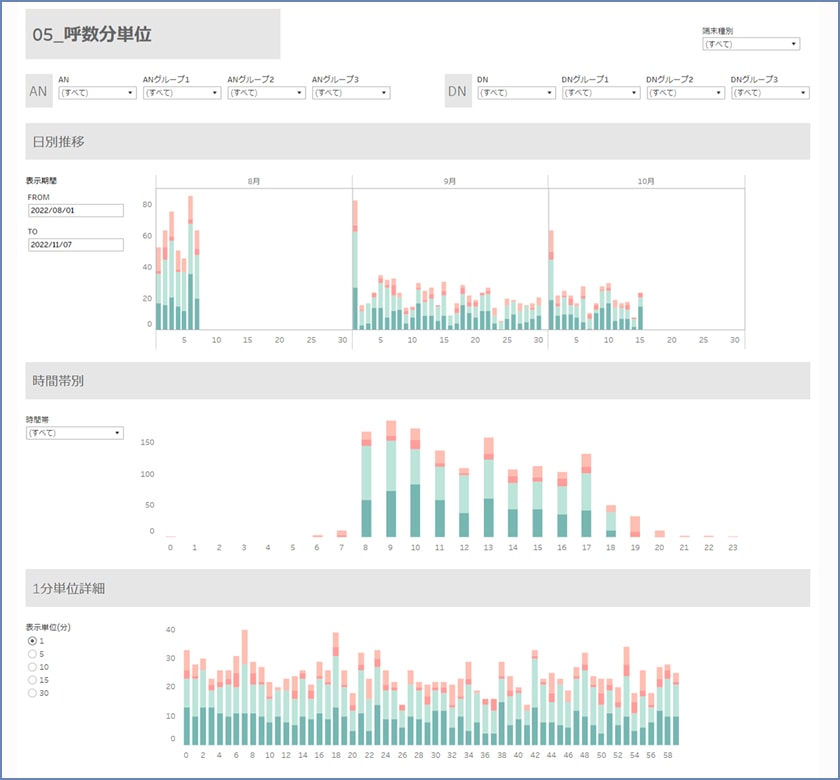Screen dimensions: 840x780
Task: Open the DN filter dropdown
Action: tap(516, 93)
